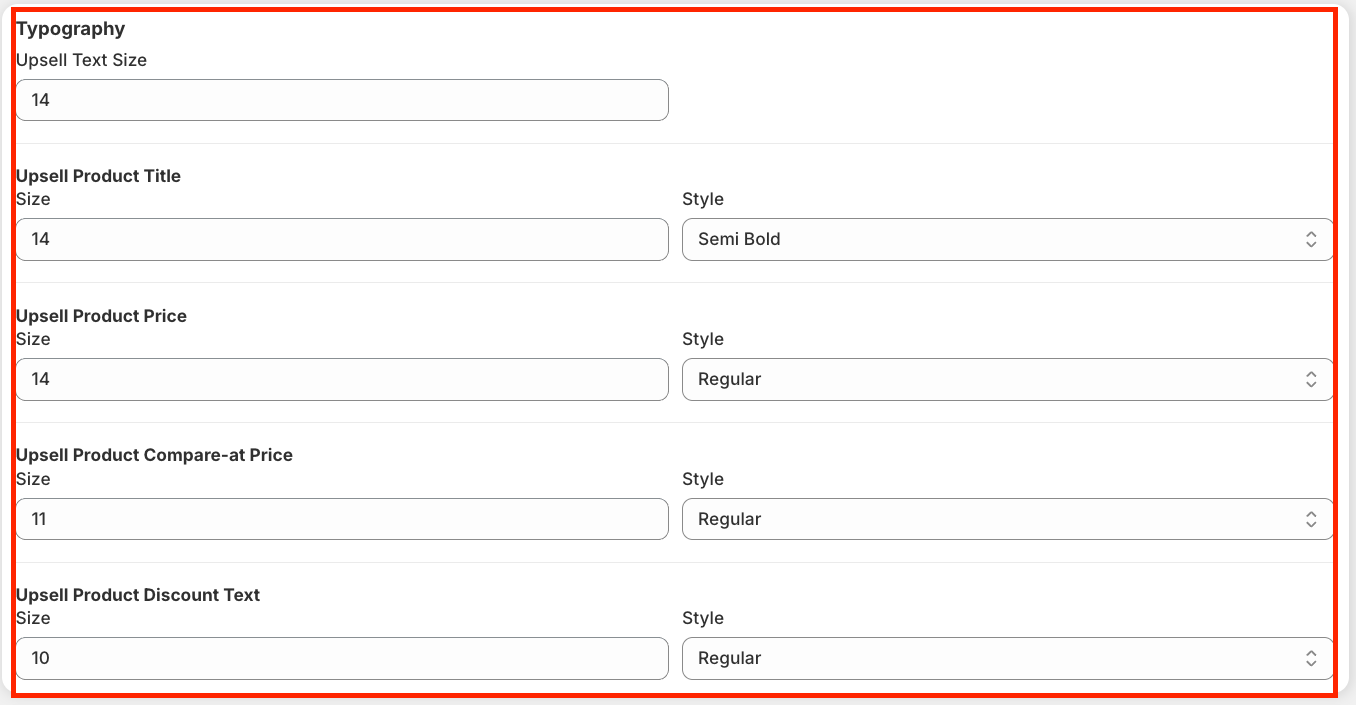The image size is (1356, 705).
Task: Click the Upsell Product Title Size field
Action: tap(342, 240)
